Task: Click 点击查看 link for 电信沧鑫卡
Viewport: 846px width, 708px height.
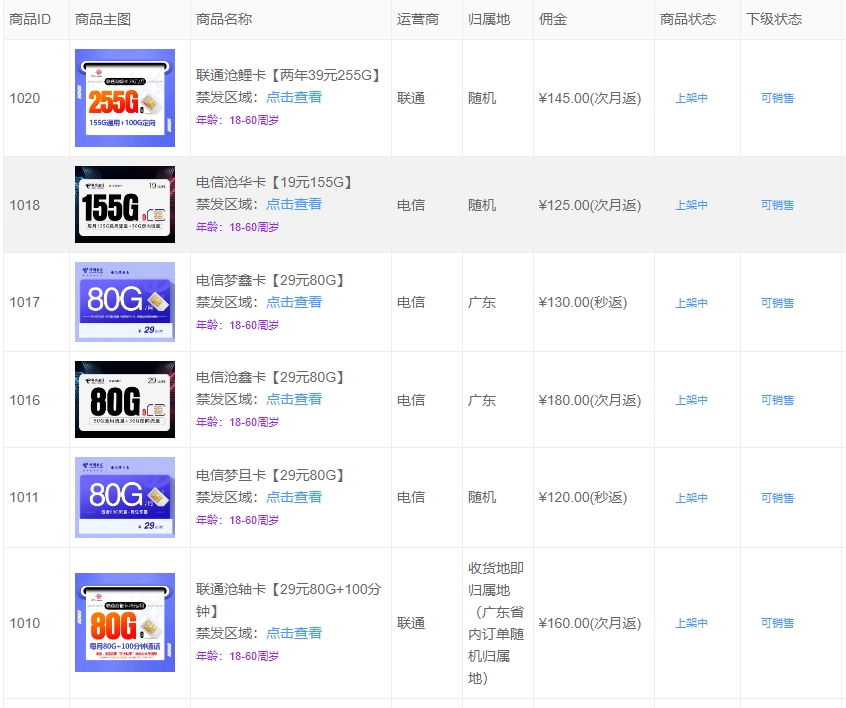Action: [294, 399]
